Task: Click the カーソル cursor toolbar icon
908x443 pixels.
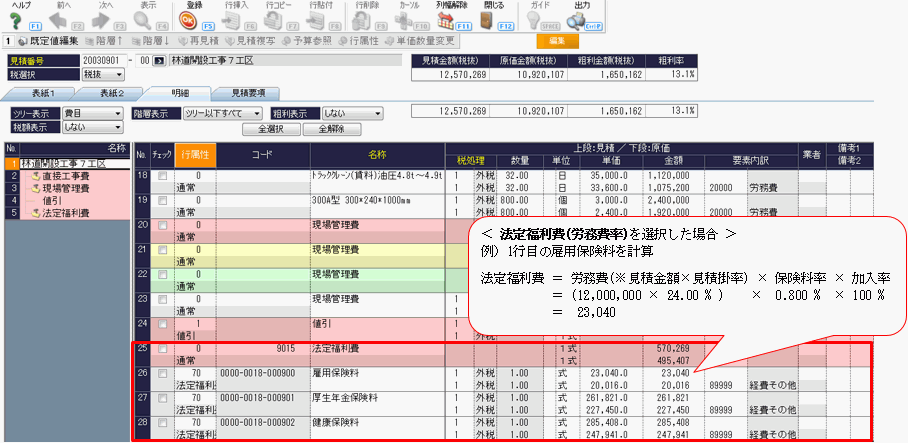Action: click(x=404, y=20)
